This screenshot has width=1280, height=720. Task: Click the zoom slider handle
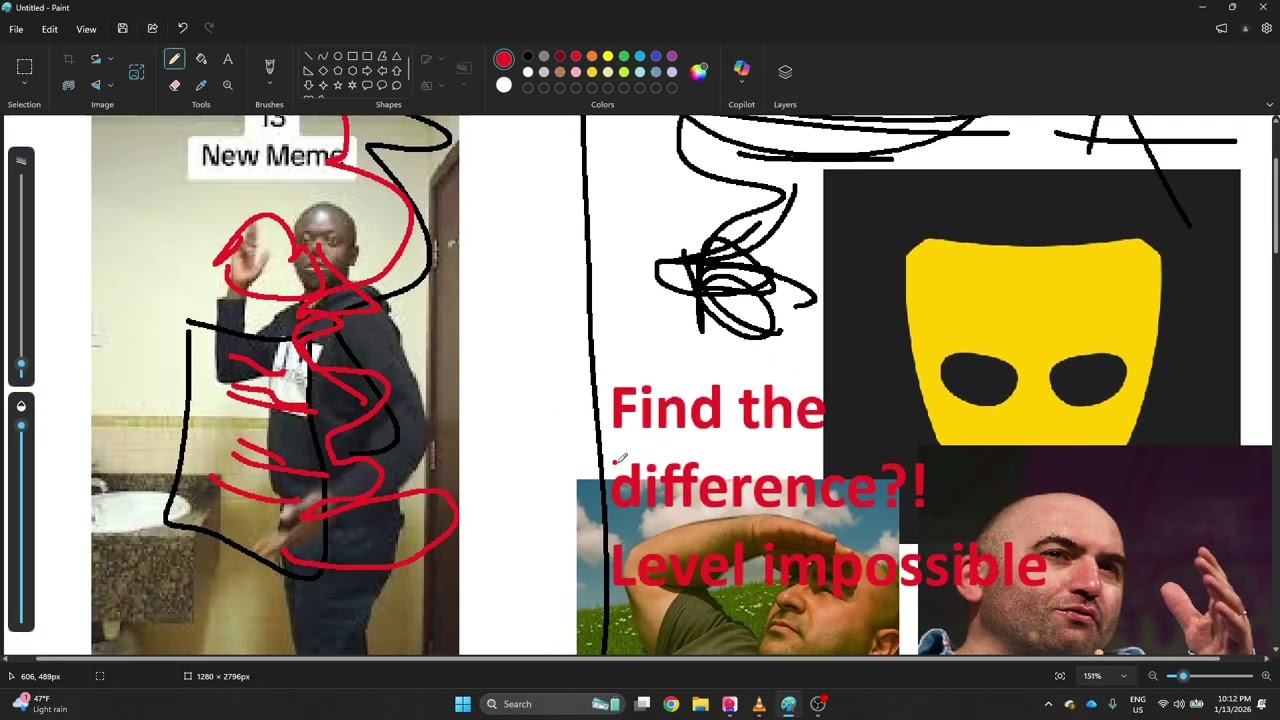tap(1183, 676)
